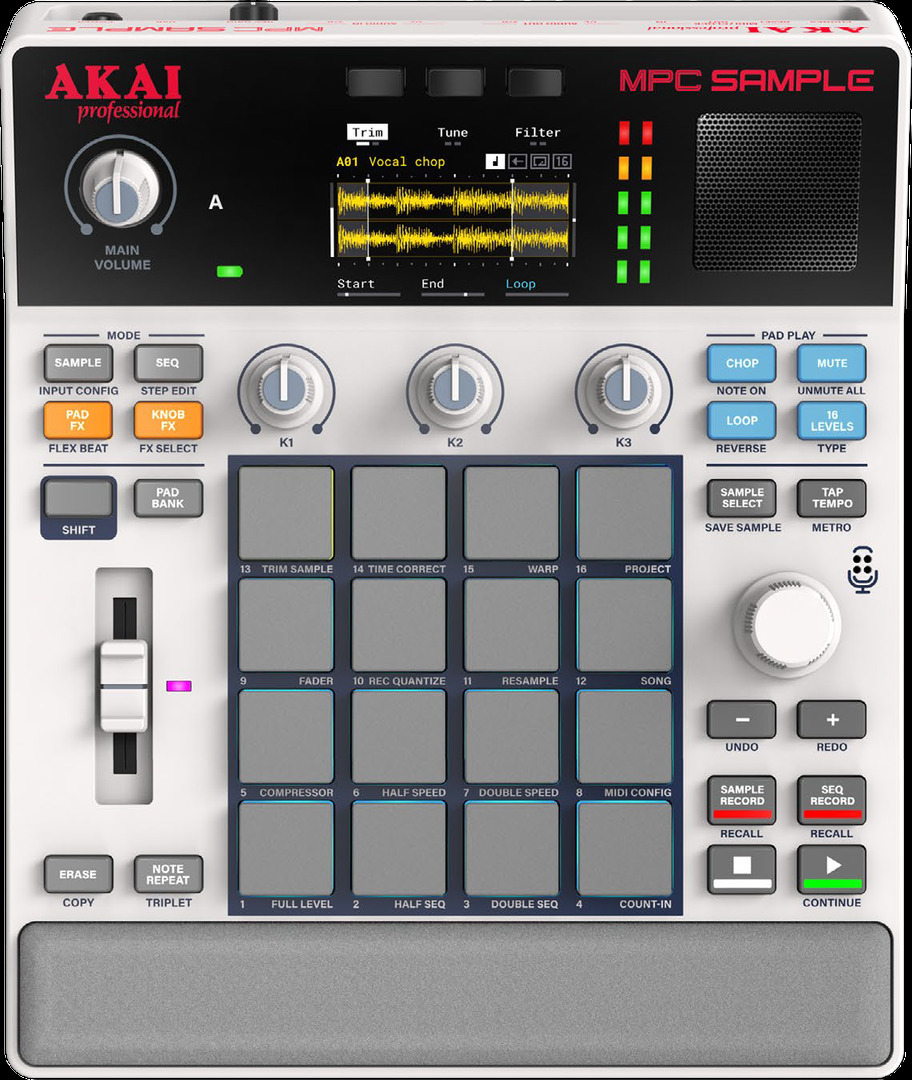Select the reverse arrow icon on the display

click(517, 162)
